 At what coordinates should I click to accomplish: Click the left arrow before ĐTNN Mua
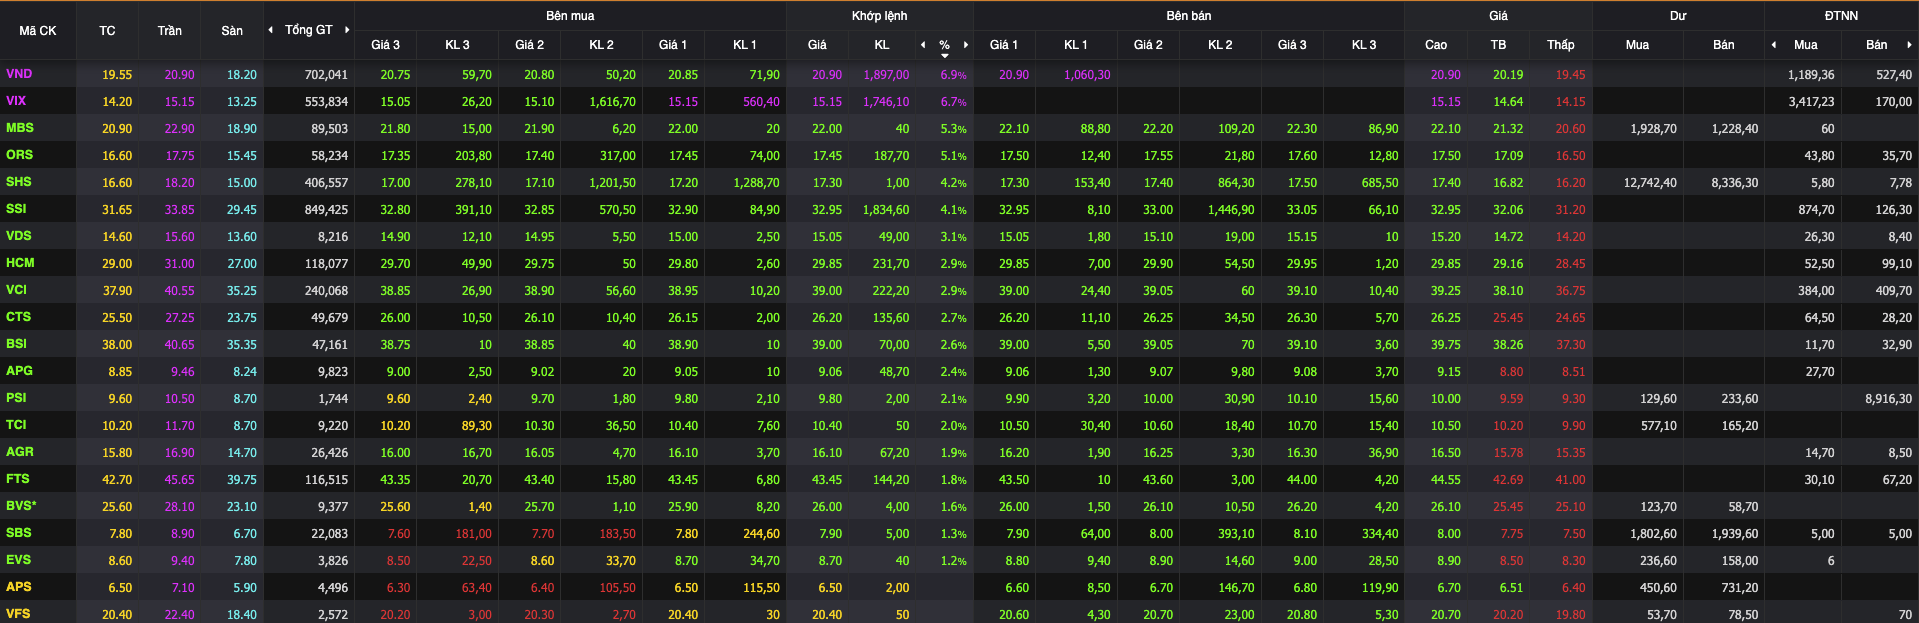[1774, 45]
